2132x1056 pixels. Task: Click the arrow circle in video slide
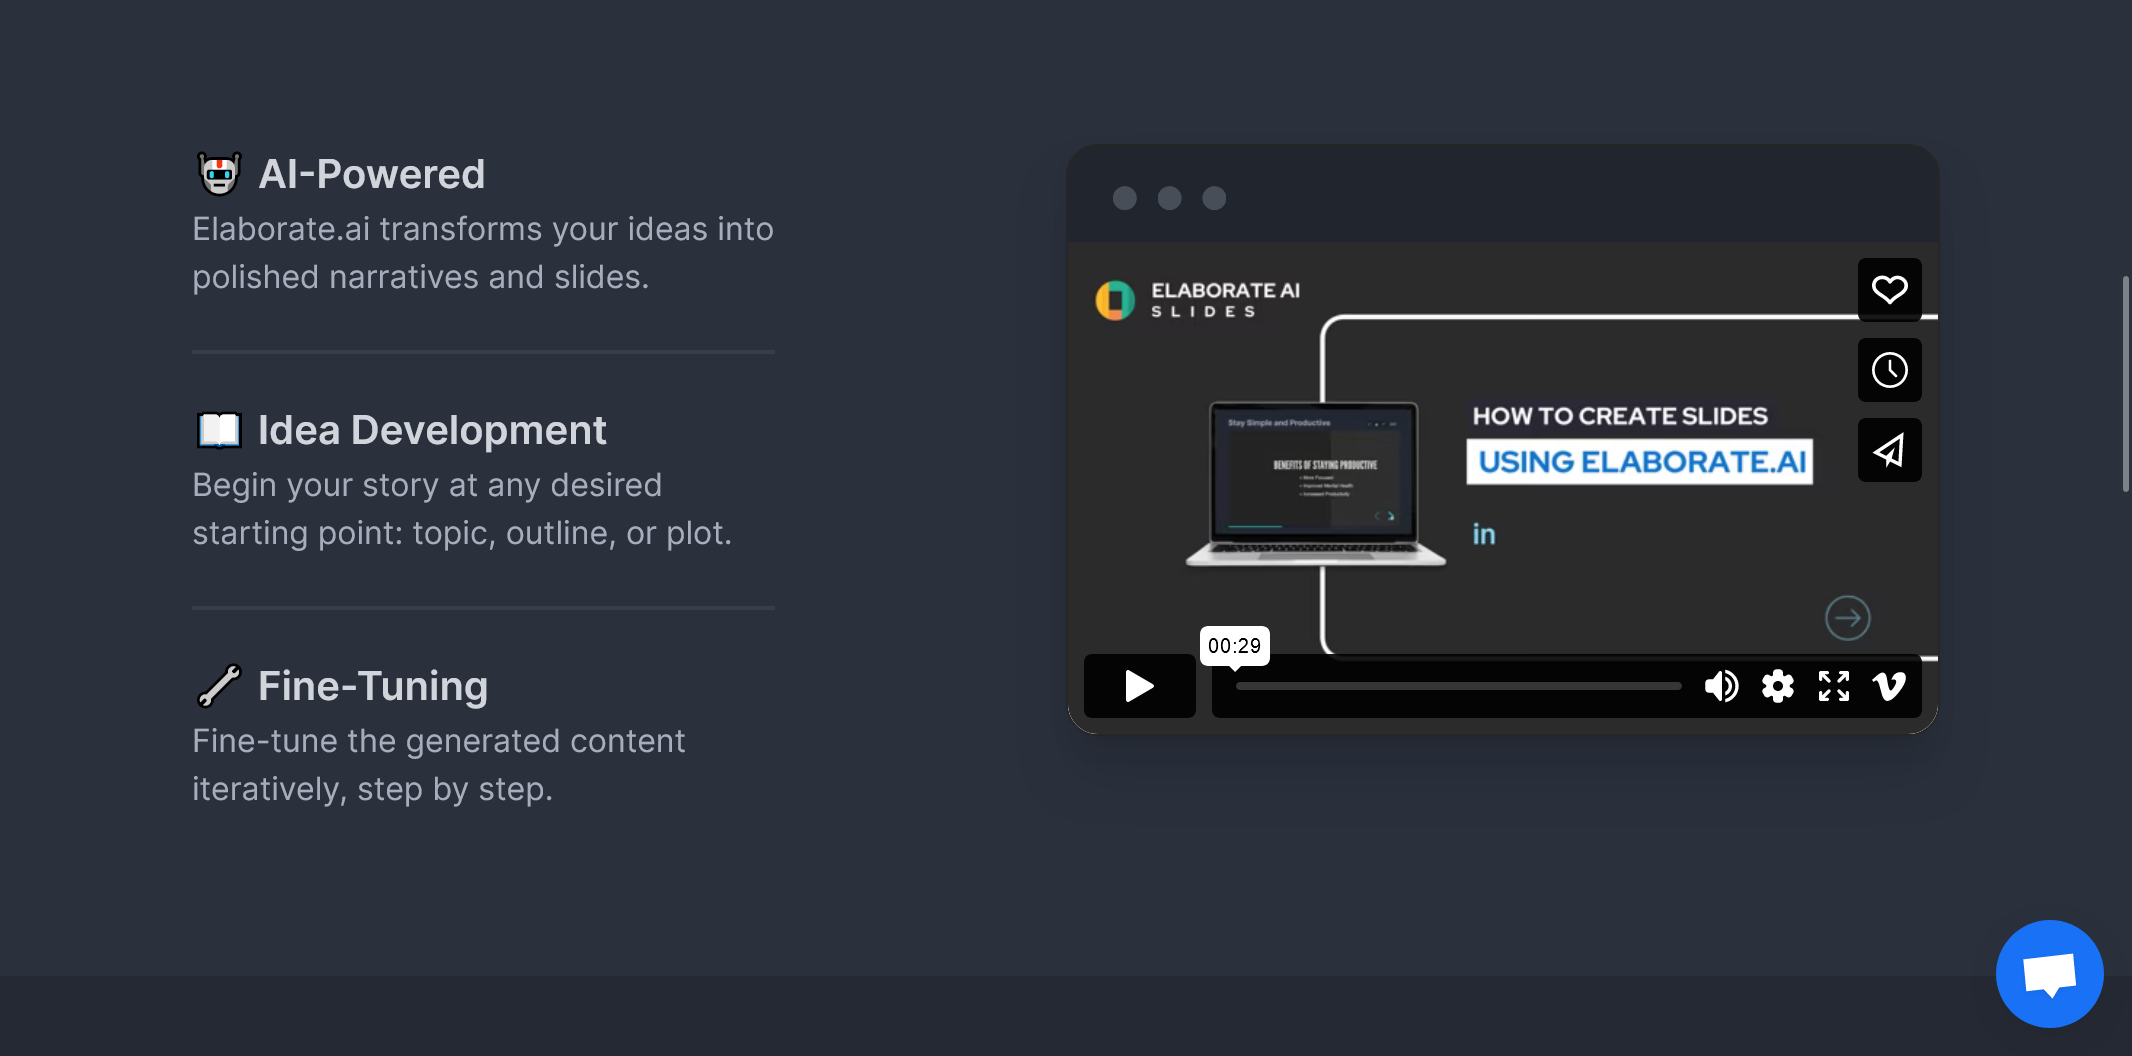[x=1847, y=618]
